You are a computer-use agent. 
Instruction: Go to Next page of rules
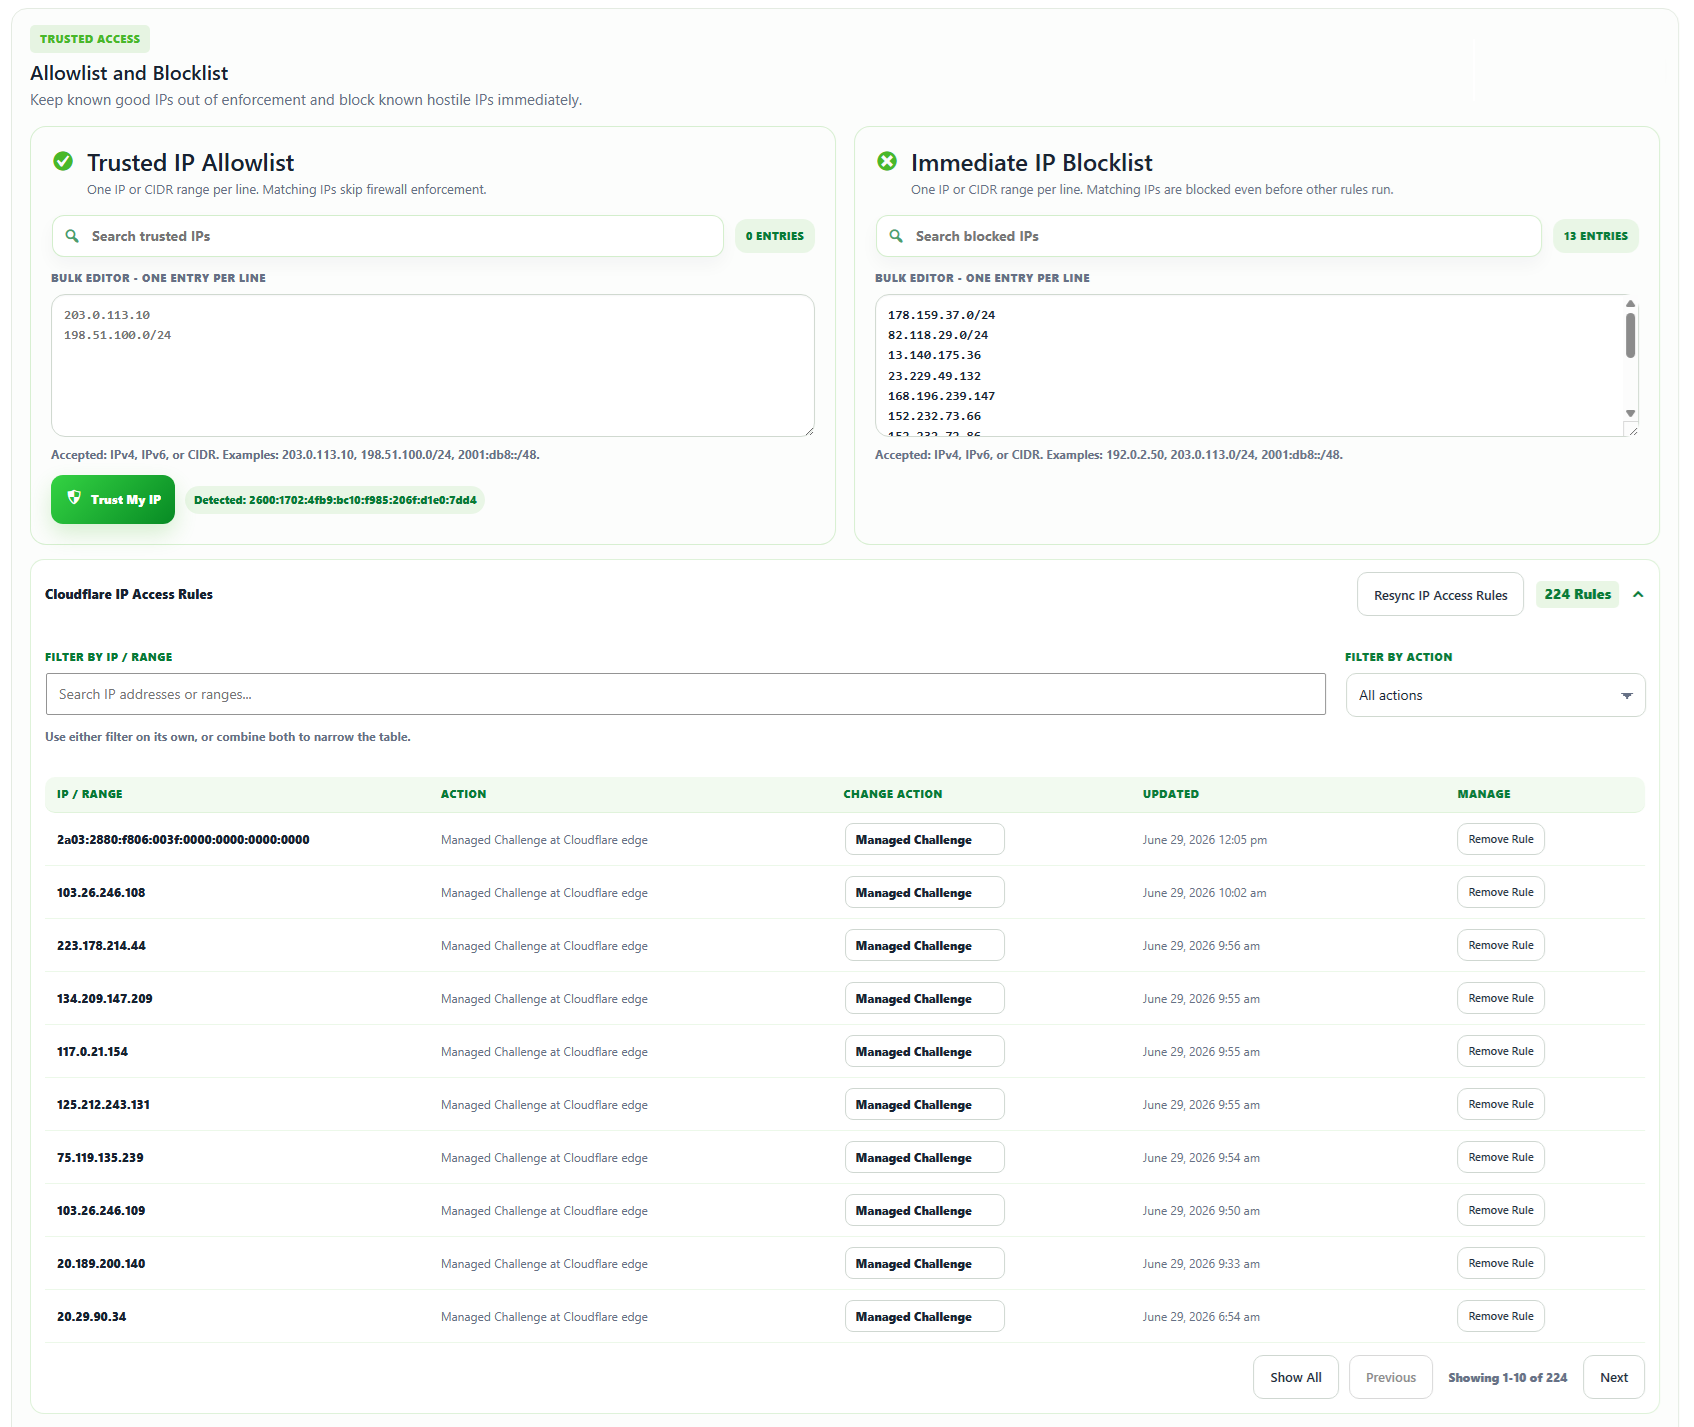pyautogui.click(x=1613, y=1377)
